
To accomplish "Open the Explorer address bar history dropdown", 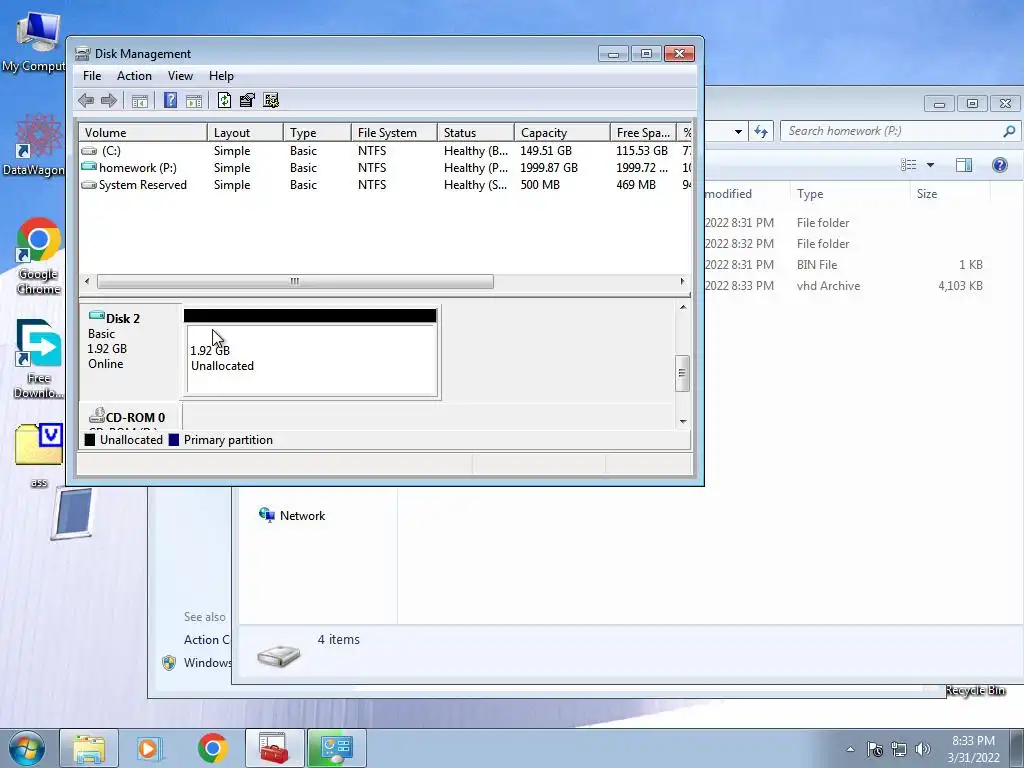I will point(738,131).
